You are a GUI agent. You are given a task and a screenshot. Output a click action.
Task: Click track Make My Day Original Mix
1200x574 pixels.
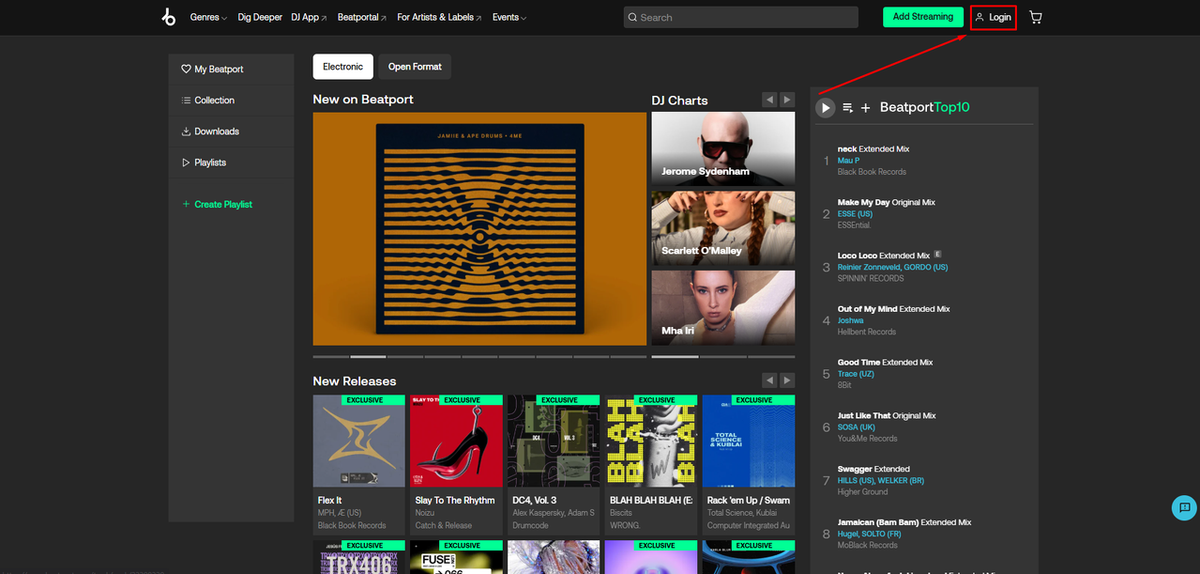click(886, 202)
